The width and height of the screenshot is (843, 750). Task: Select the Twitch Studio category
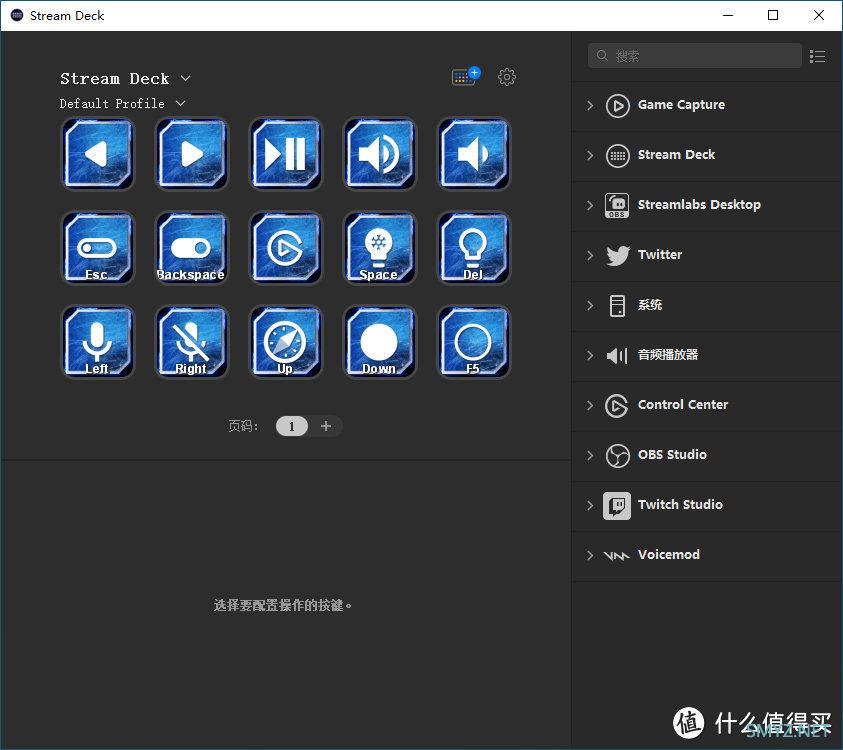(x=680, y=505)
